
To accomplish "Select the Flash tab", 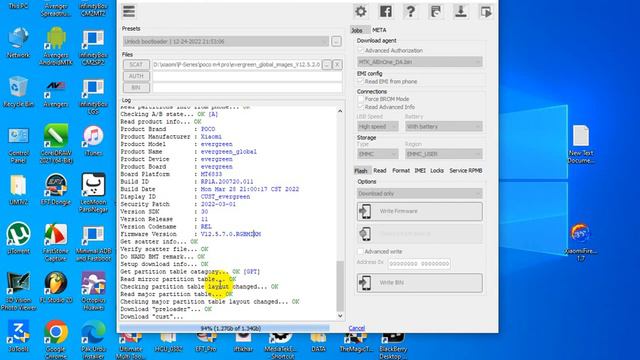I will (361, 171).
